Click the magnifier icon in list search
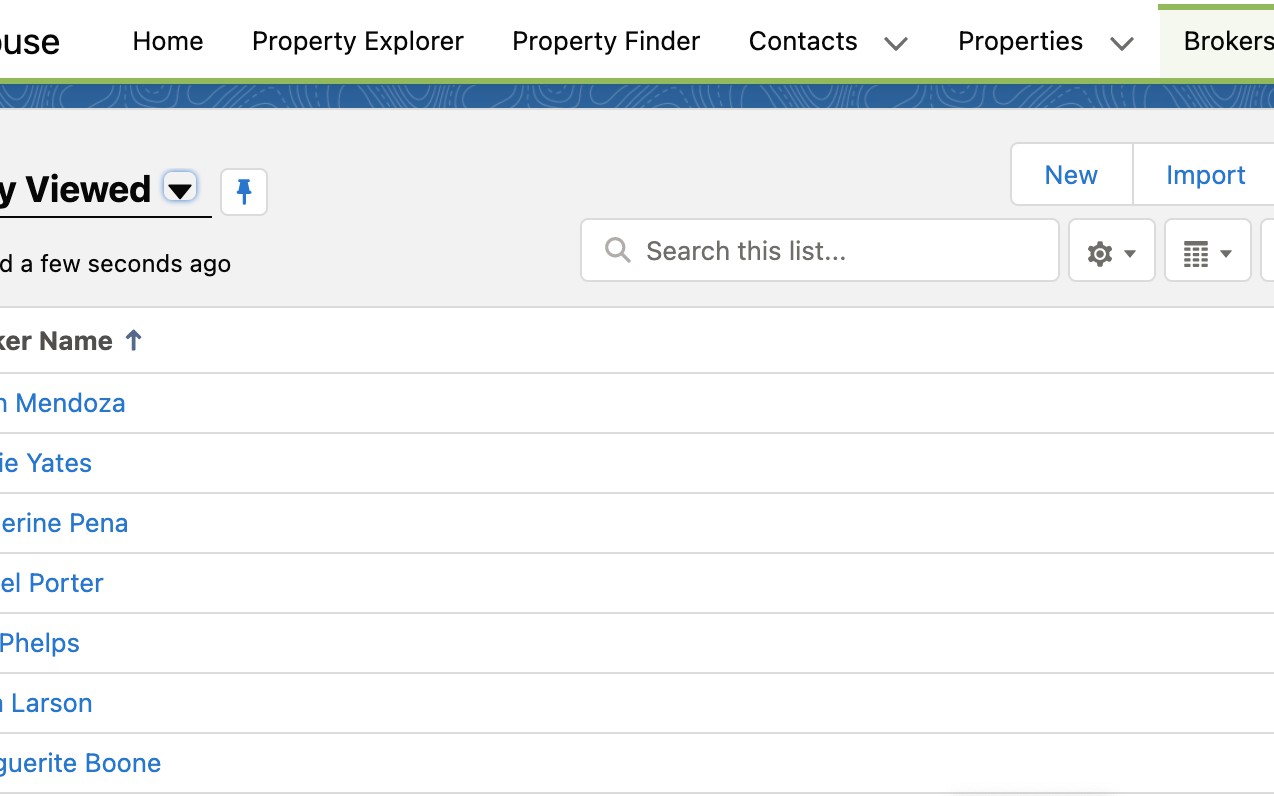The height and width of the screenshot is (796, 1274). 618,250
